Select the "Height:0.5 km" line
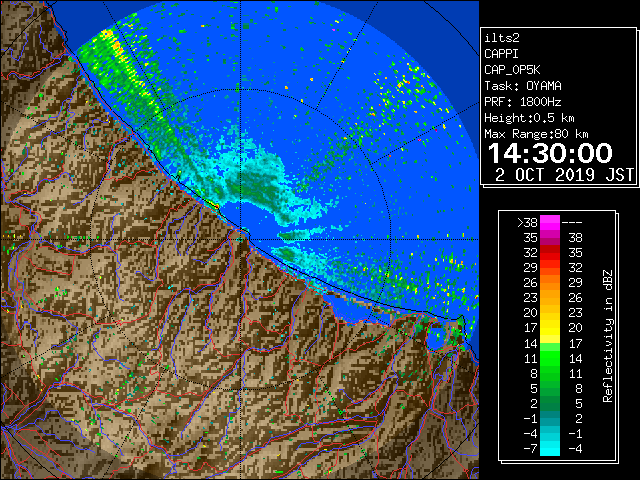This screenshot has height=480, width=640. [529, 118]
